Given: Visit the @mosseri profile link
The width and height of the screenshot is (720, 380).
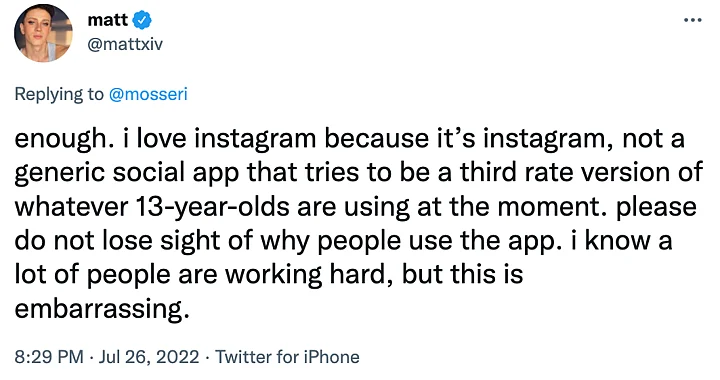Looking at the screenshot, I should [148, 94].
